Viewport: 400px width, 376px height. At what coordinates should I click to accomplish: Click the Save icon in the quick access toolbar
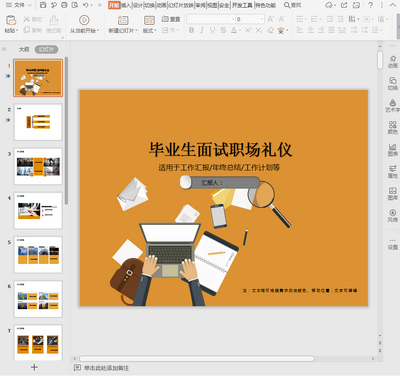[43, 5]
